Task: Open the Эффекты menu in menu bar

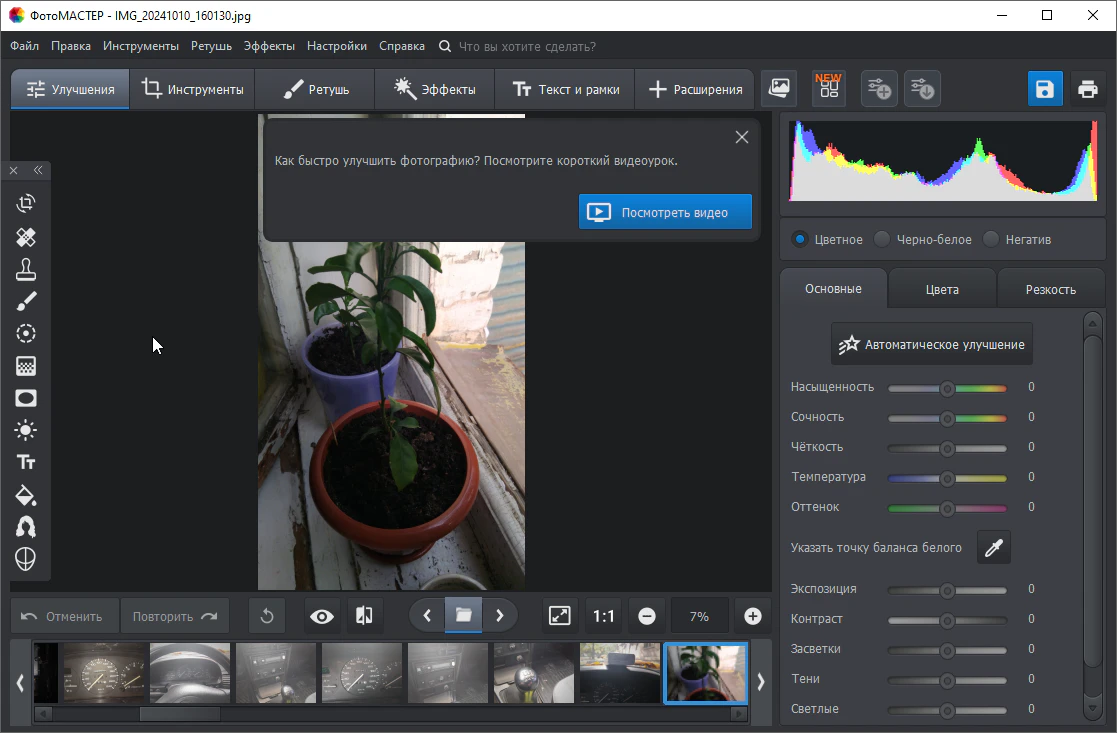Action: click(269, 46)
